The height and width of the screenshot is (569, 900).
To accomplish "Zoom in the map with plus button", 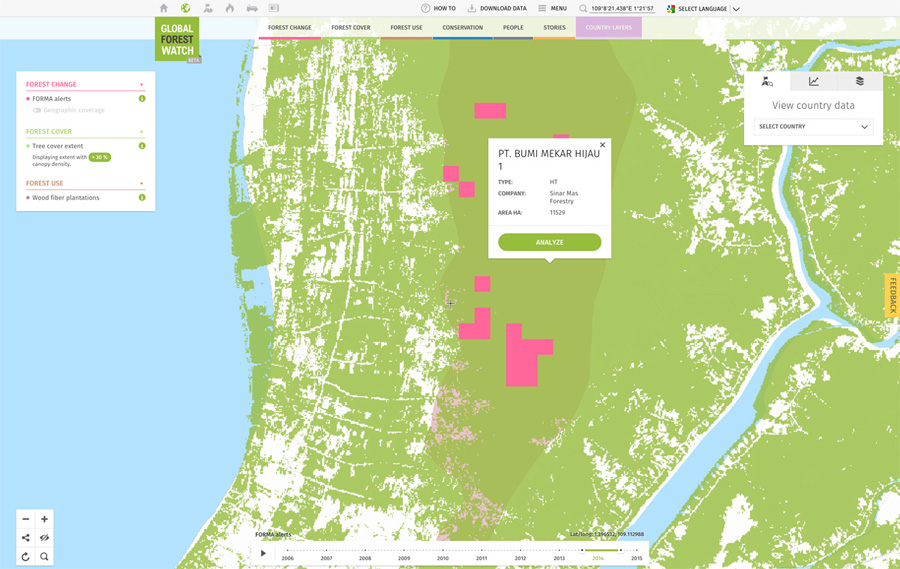I will pyautogui.click(x=44, y=519).
